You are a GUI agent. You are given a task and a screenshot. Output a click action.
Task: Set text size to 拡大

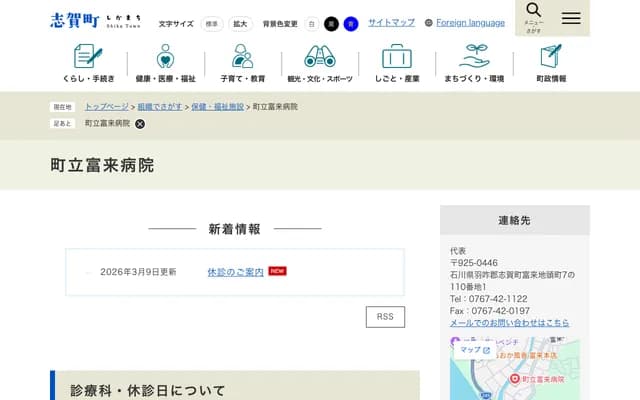[x=240, y=23]
